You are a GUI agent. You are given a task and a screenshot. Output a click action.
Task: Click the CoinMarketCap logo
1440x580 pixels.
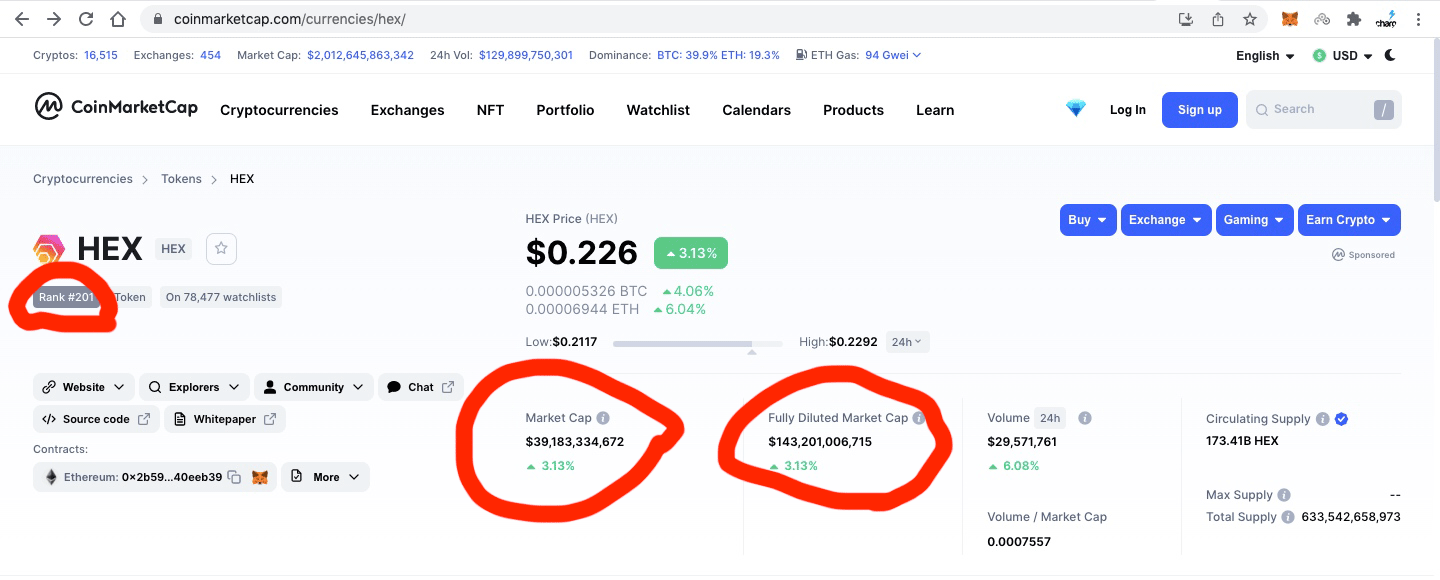(x=116, y=107)
